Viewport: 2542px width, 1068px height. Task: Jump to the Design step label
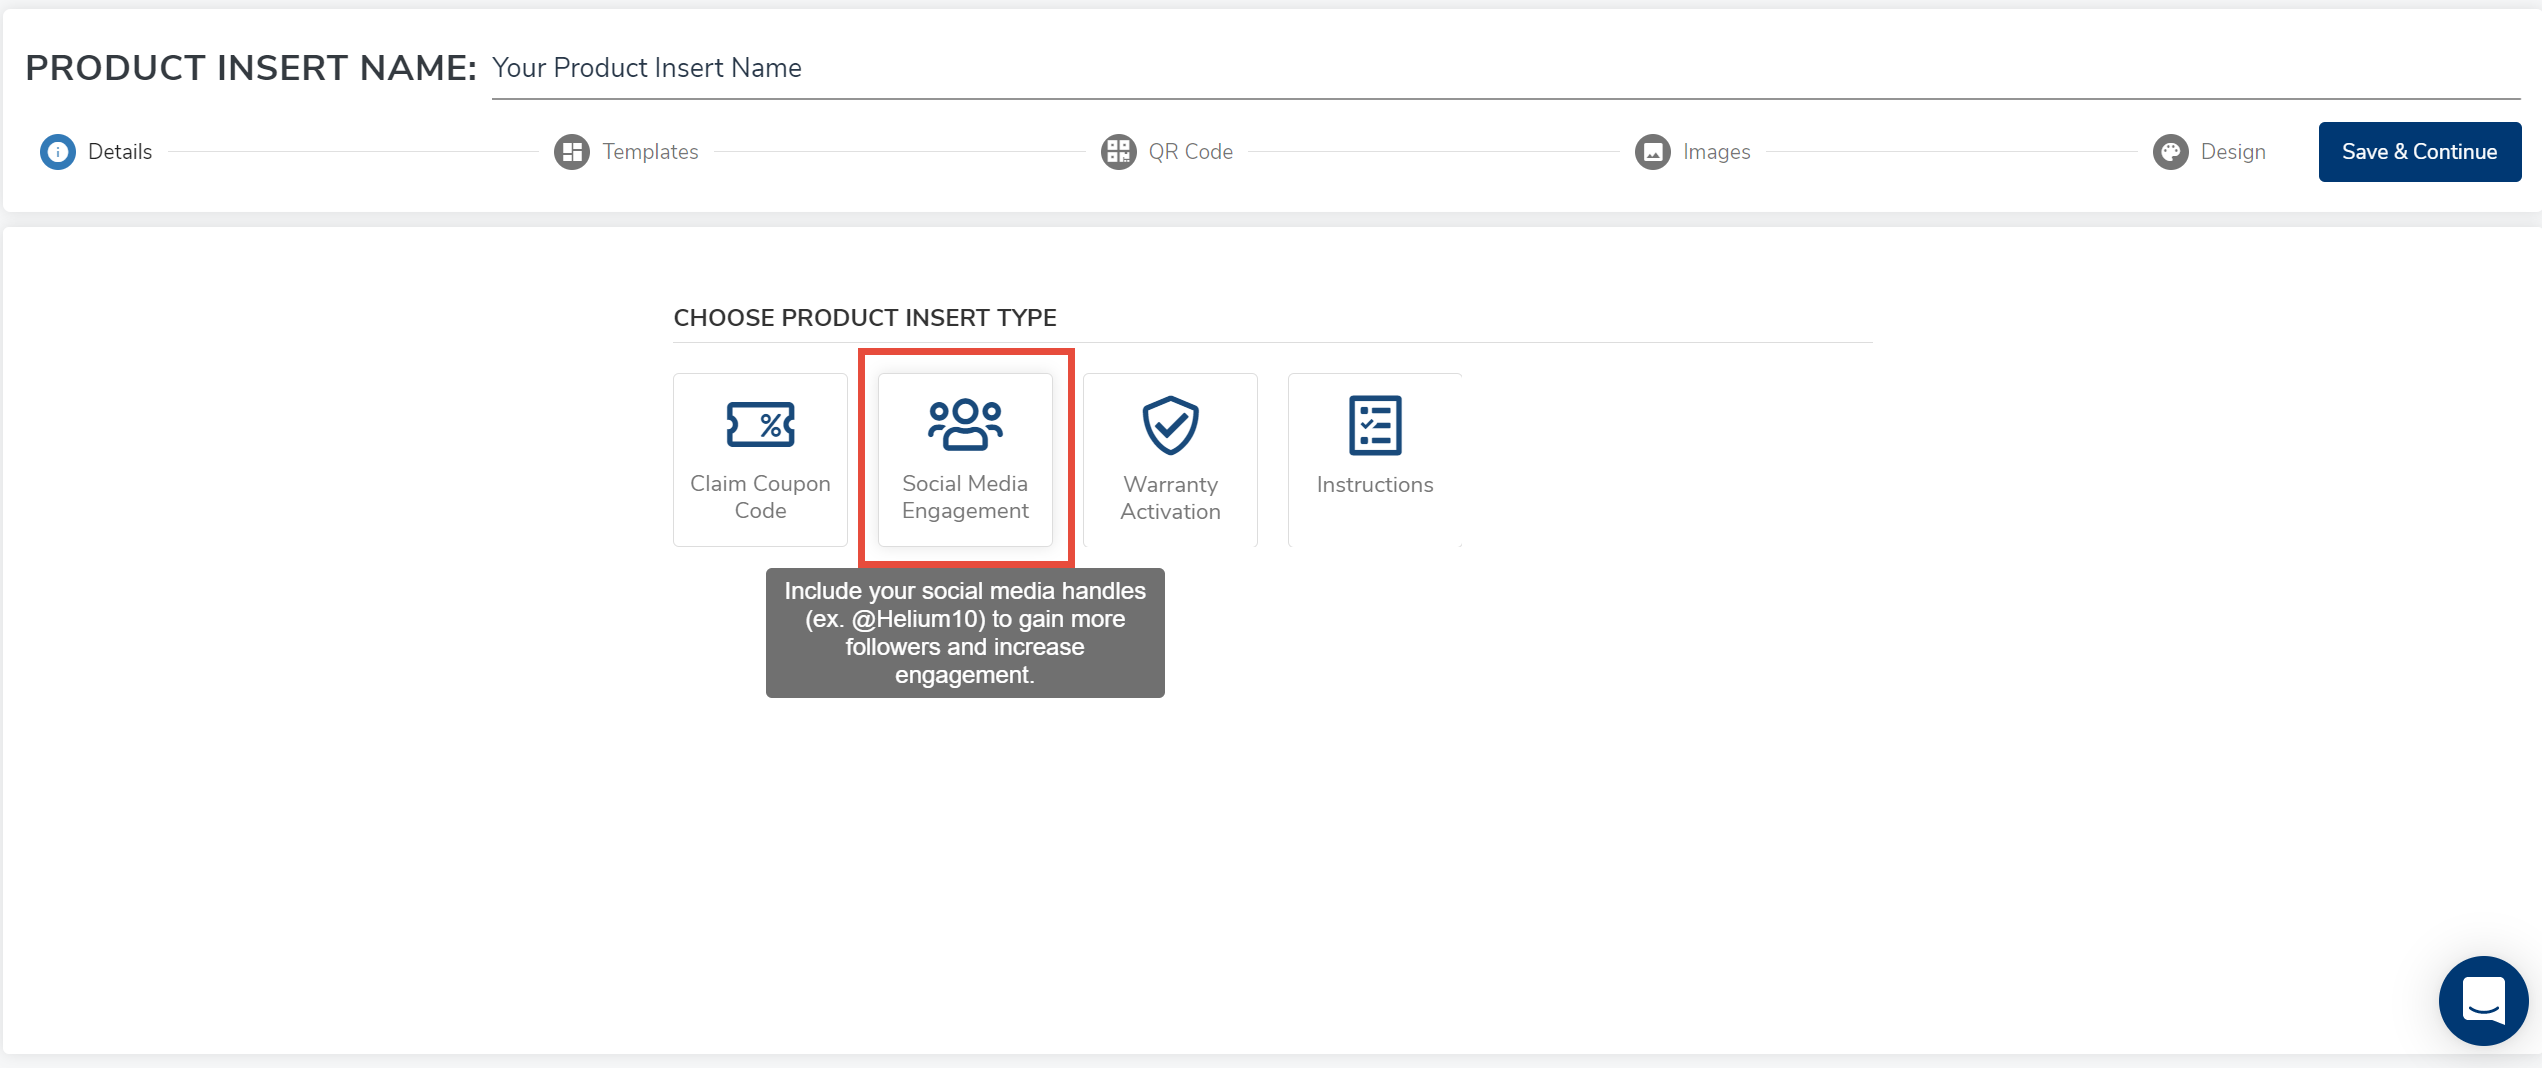pyautogui.click(x=2233, y=152)
